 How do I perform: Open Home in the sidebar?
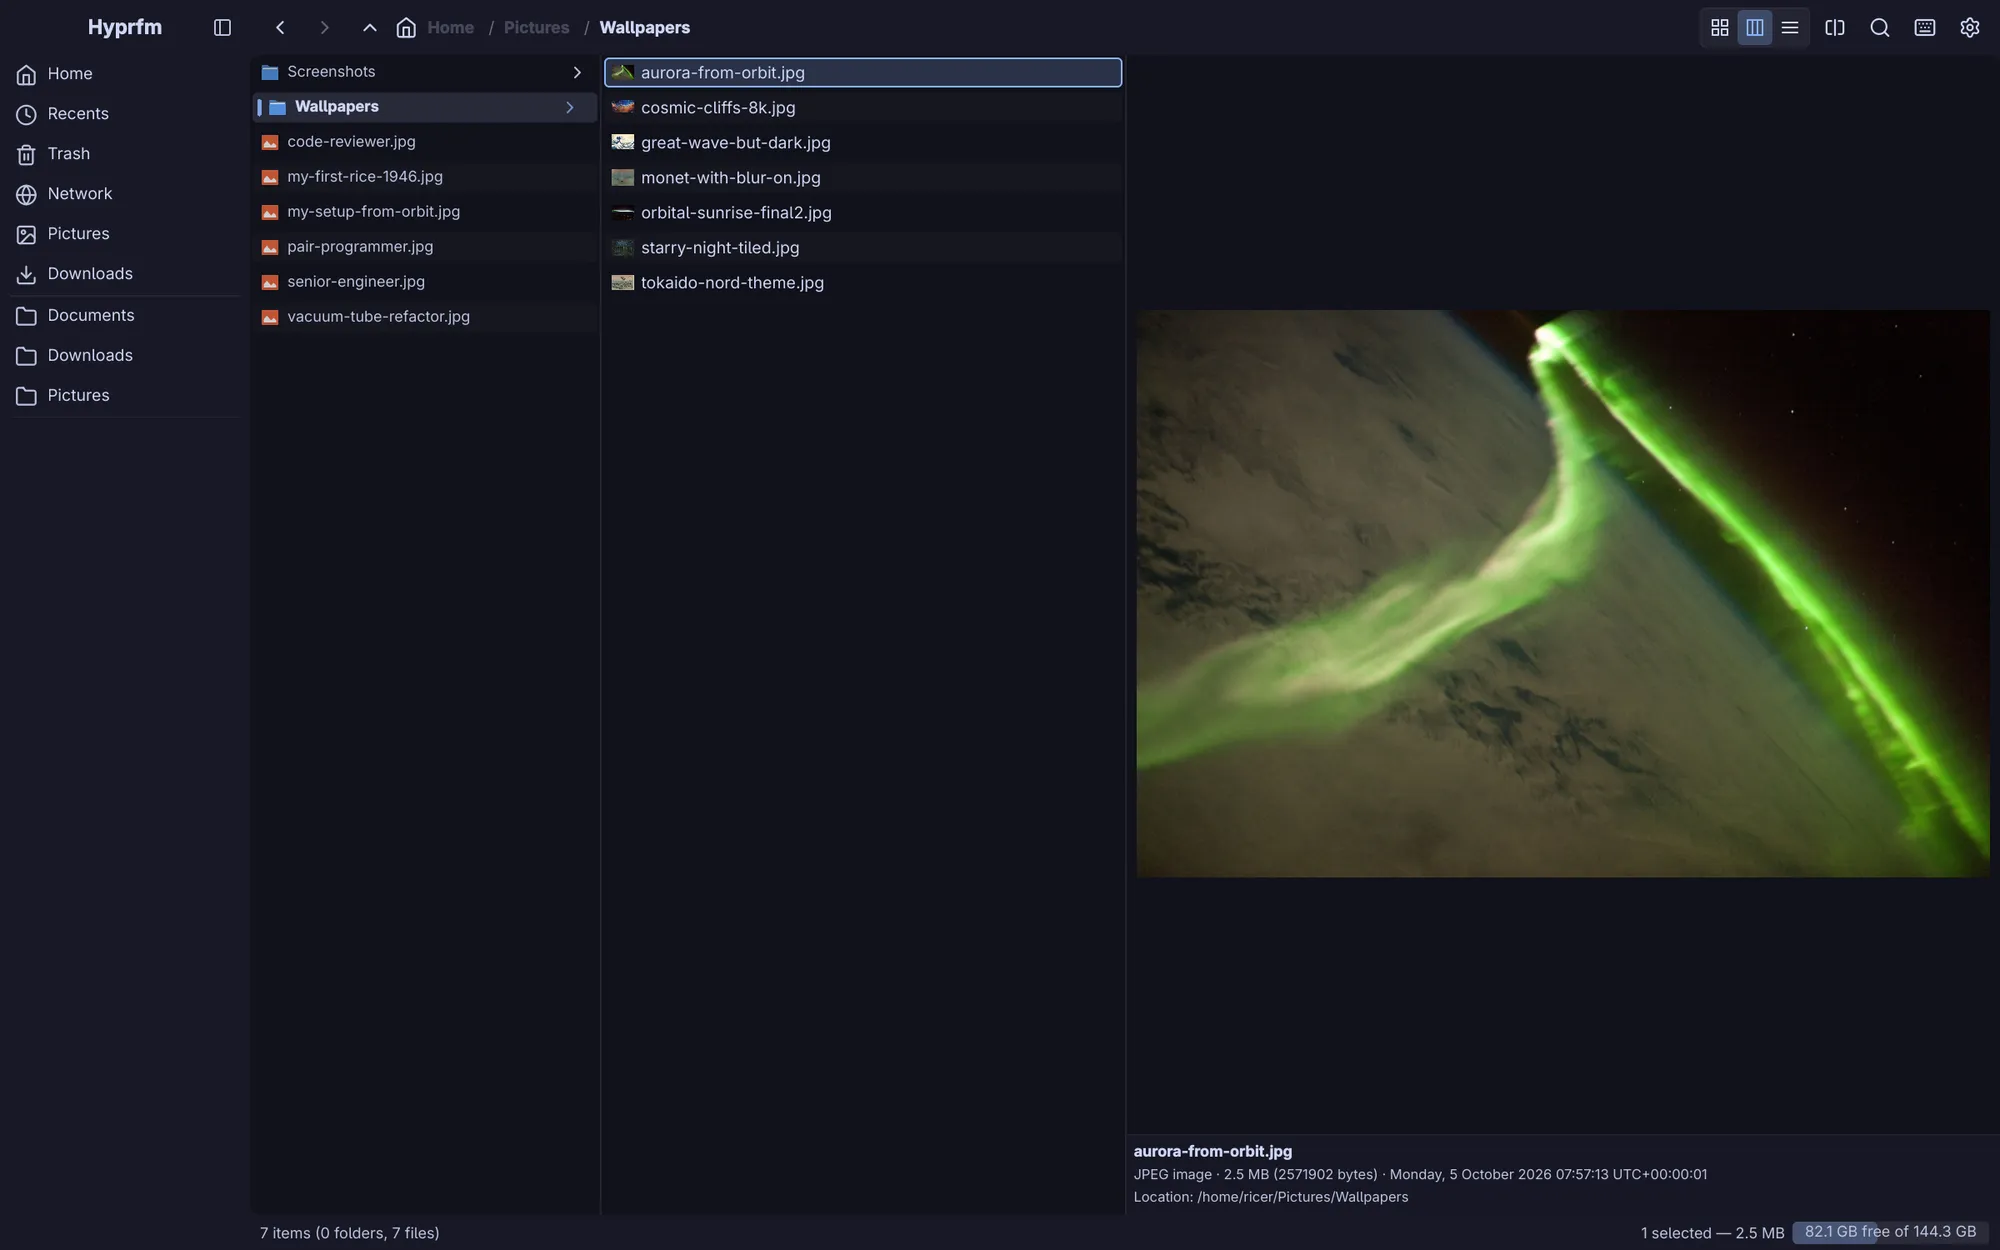[125, 74]
